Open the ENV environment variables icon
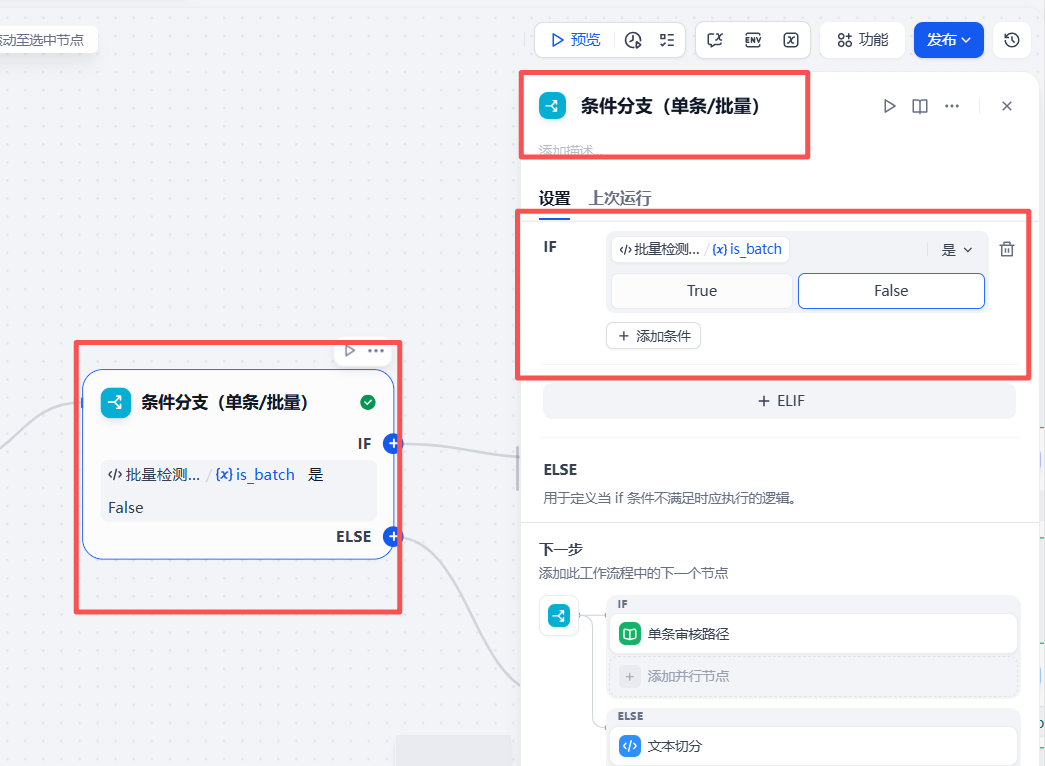 pos(753,40)
